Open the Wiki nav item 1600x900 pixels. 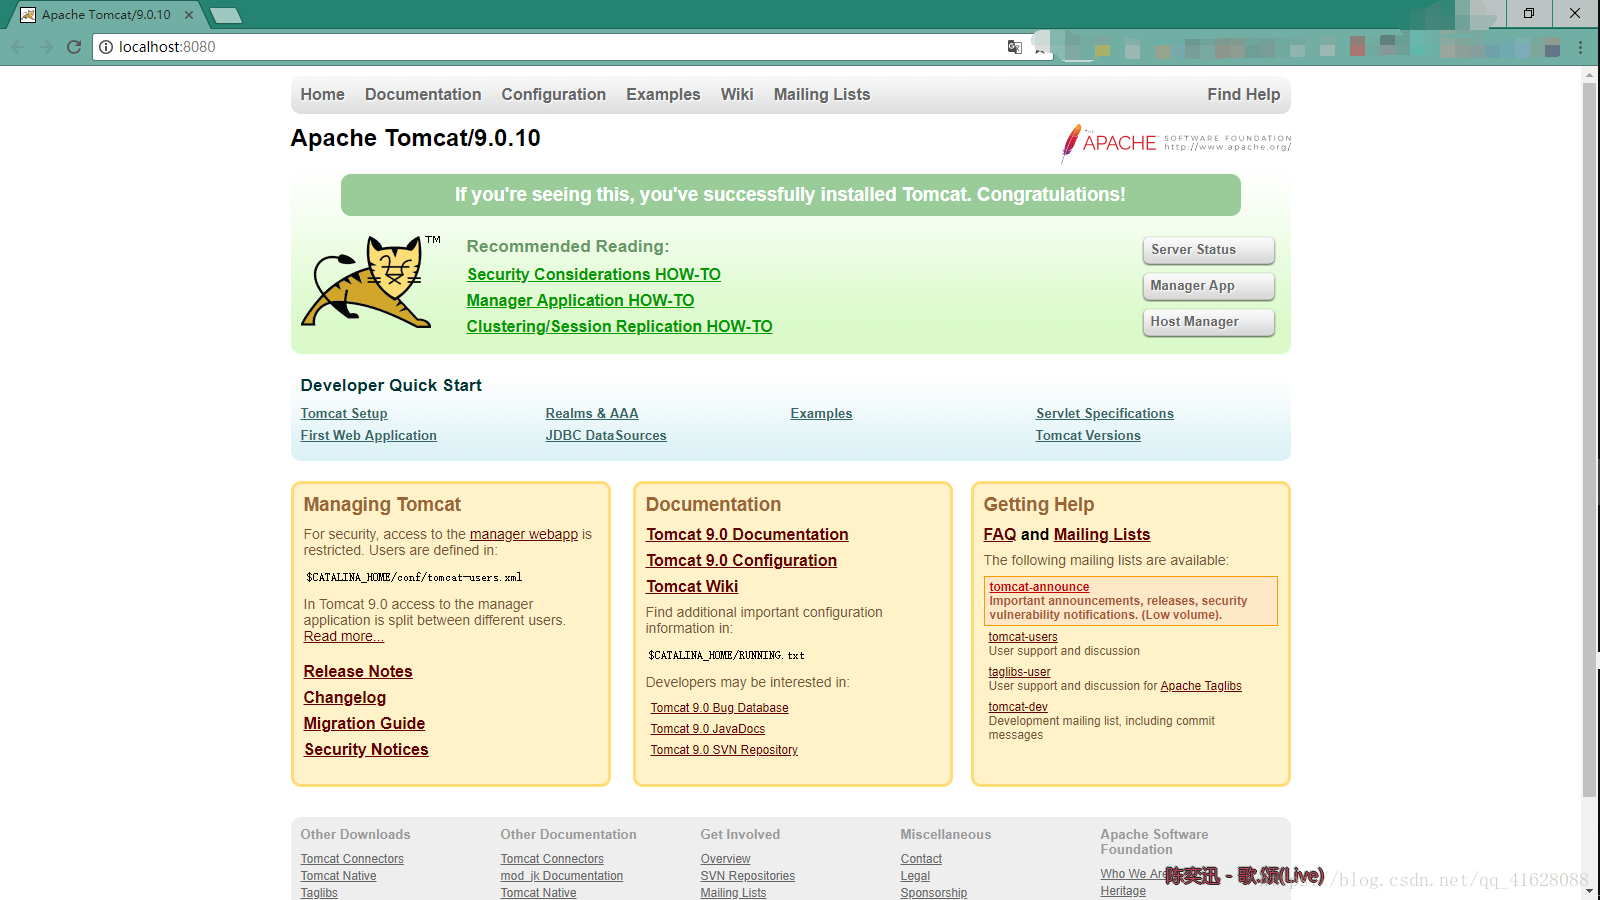pos(737,94)
